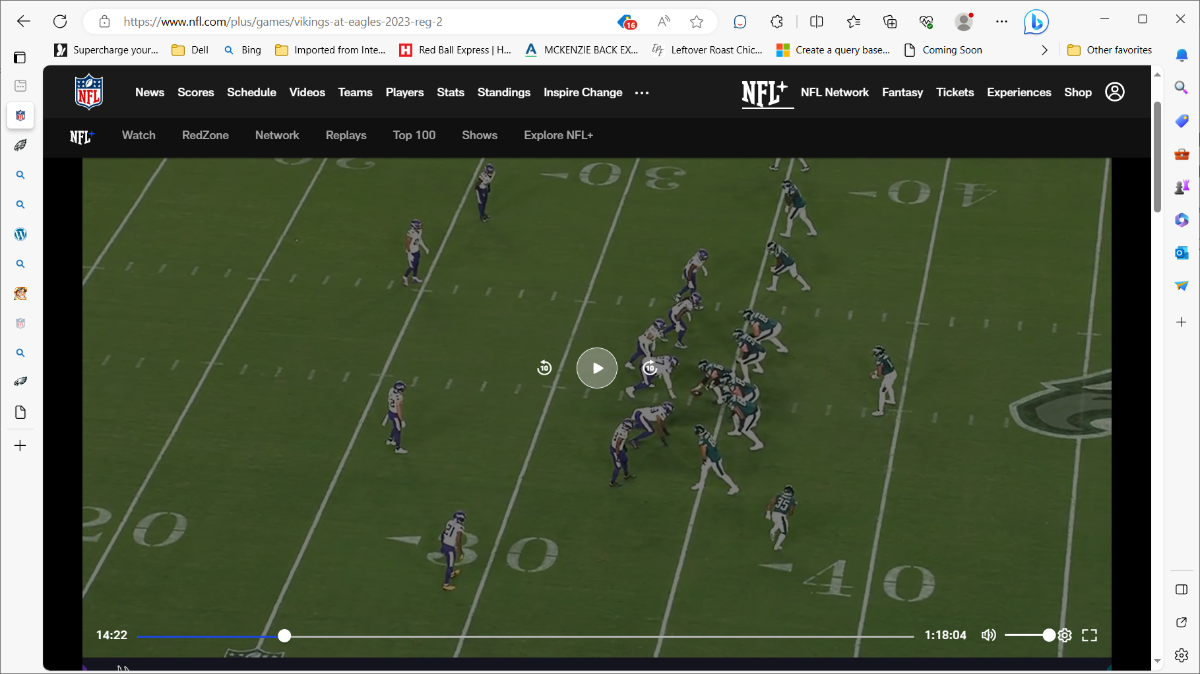The image size is (1200, 674).
Task: Expand the three-dot more navigation menu
Action: [x=642, y=93]
